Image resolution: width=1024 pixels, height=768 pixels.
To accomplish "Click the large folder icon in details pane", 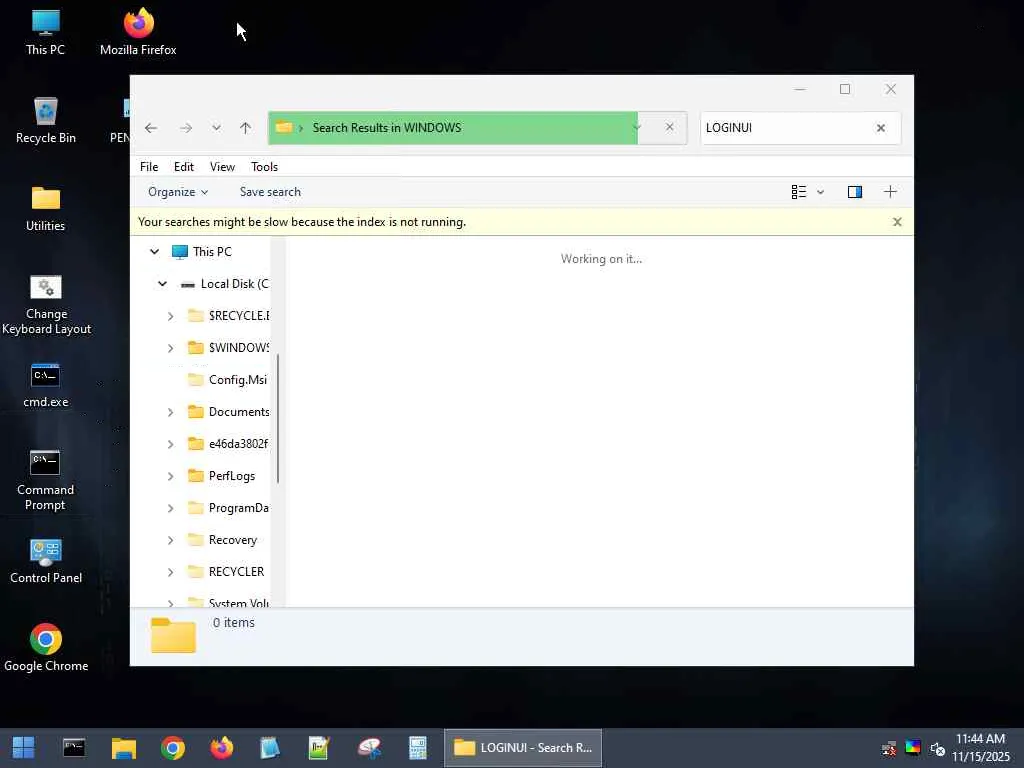I will pyautogui.click(x=173, y=635).
